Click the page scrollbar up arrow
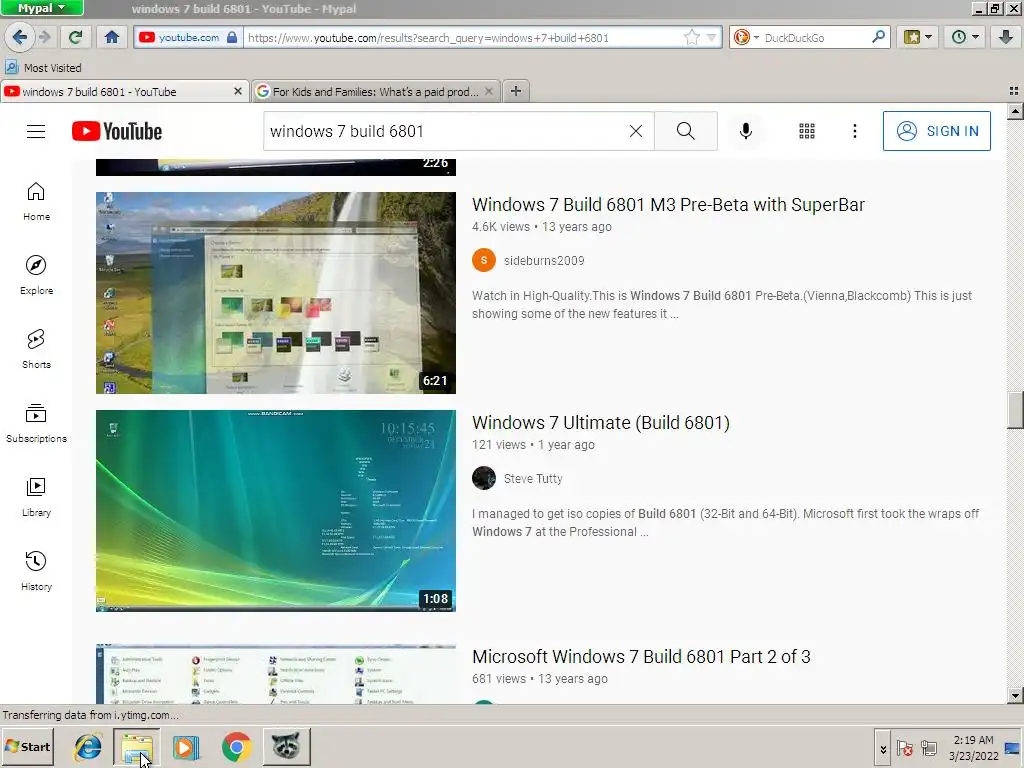1024x768 pixels. [x=1015, y=112]
